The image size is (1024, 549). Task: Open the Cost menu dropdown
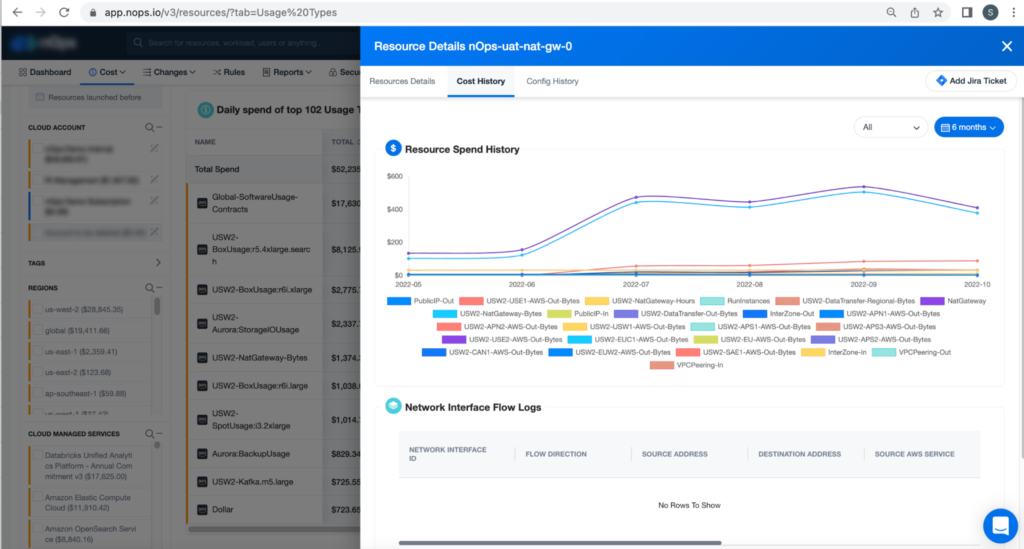coord(107,72)
